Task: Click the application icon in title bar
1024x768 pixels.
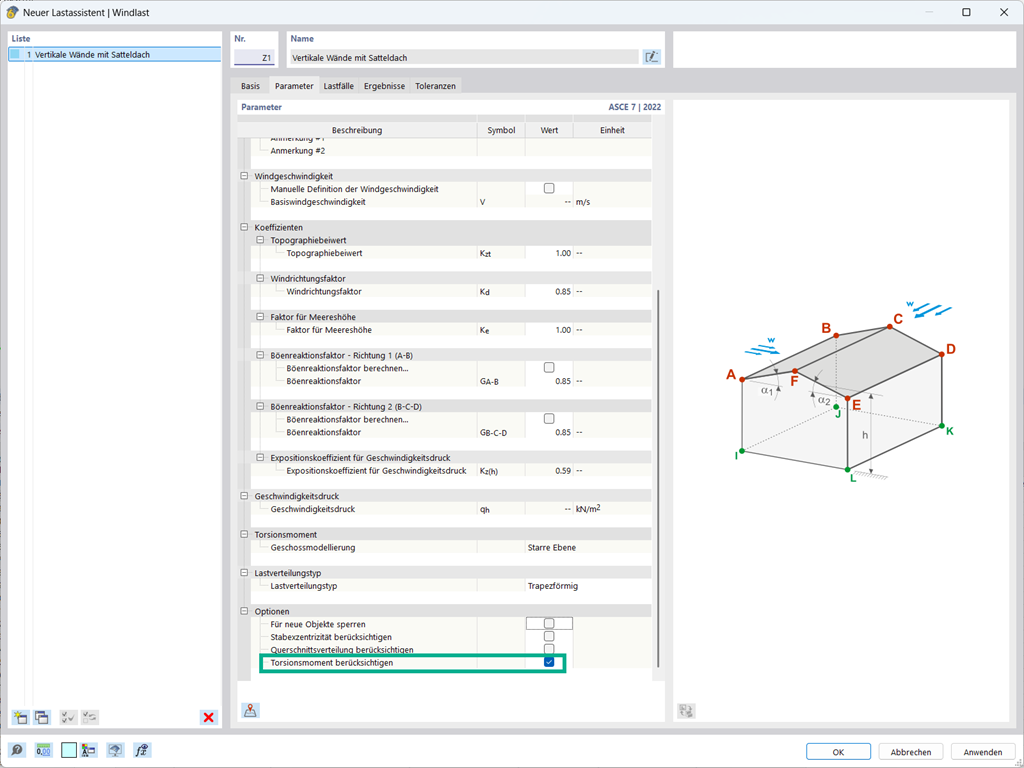Action: tap(11, 12)
